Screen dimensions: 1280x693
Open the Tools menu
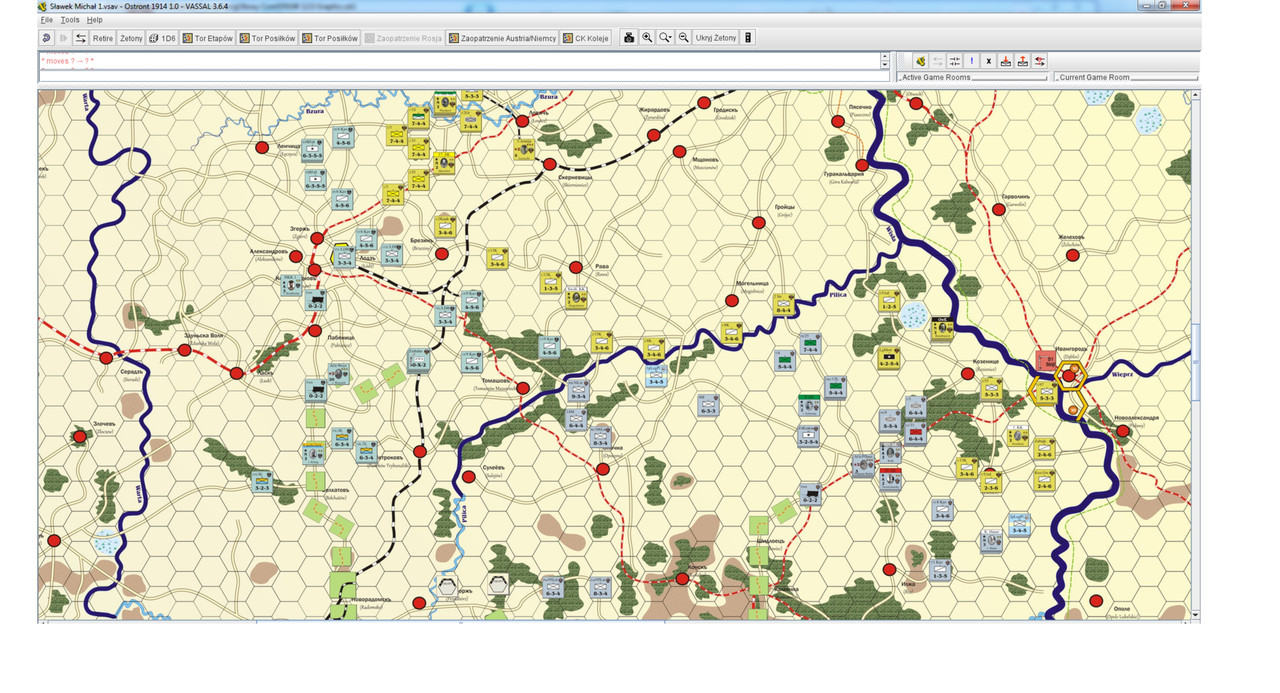tap(70, 20)
